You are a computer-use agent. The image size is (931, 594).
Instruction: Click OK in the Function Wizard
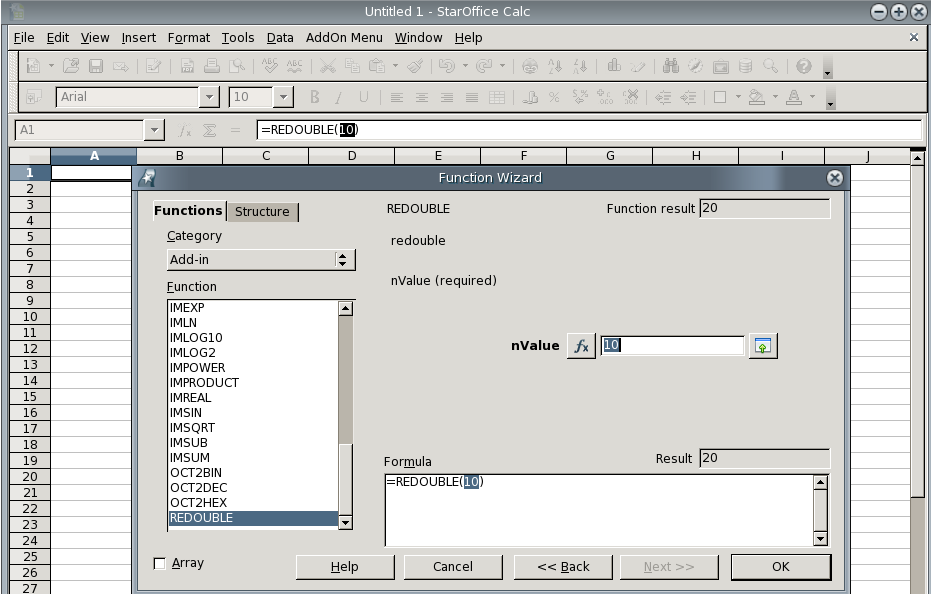click(x=781, y=567)
